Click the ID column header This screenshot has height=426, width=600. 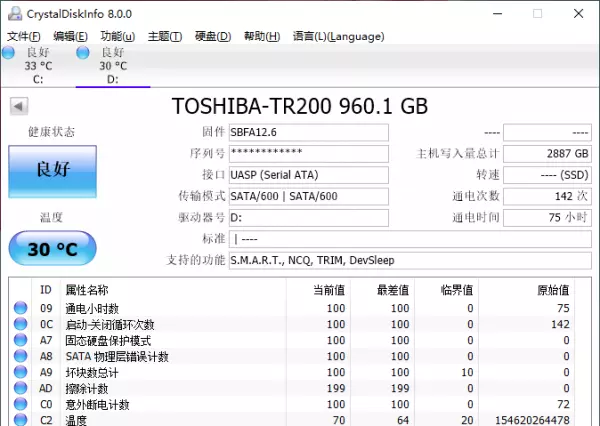coord(46,290)
